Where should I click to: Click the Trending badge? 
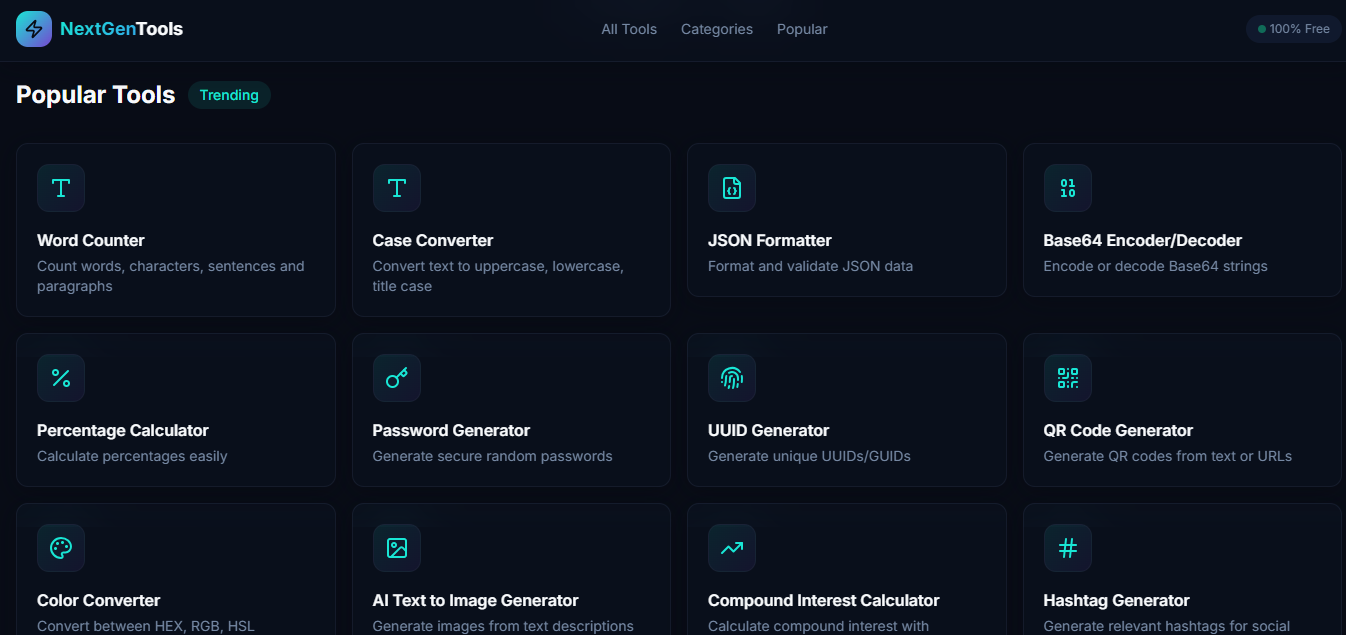point(229,95)
